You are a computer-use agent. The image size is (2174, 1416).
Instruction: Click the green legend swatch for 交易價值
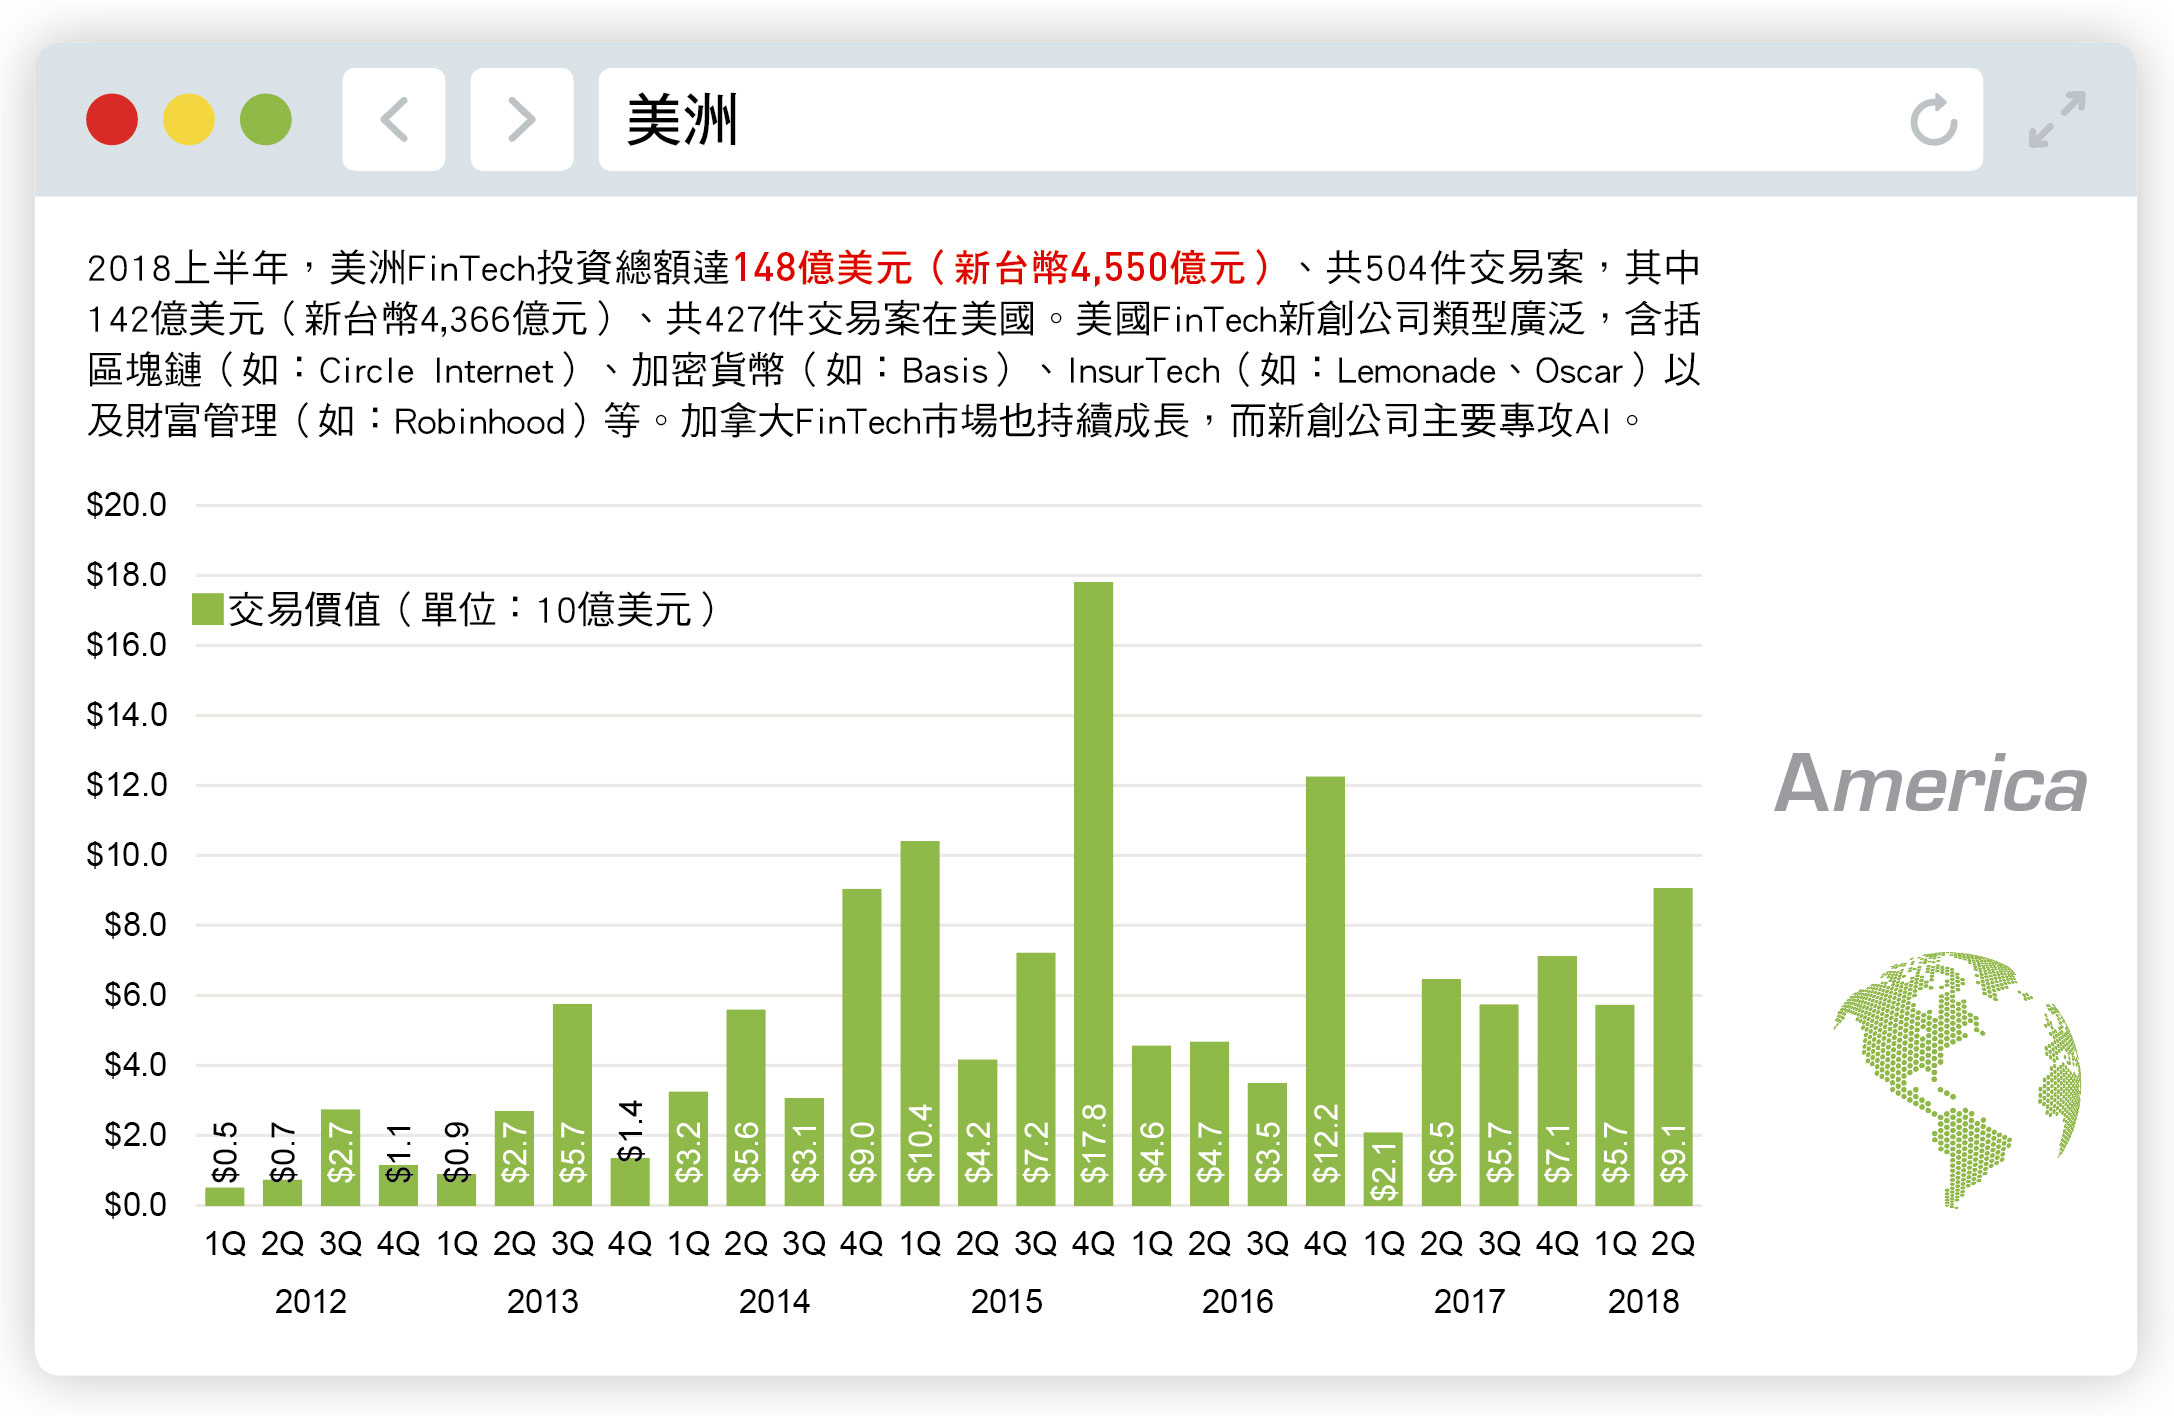click(x=207, y=609)
